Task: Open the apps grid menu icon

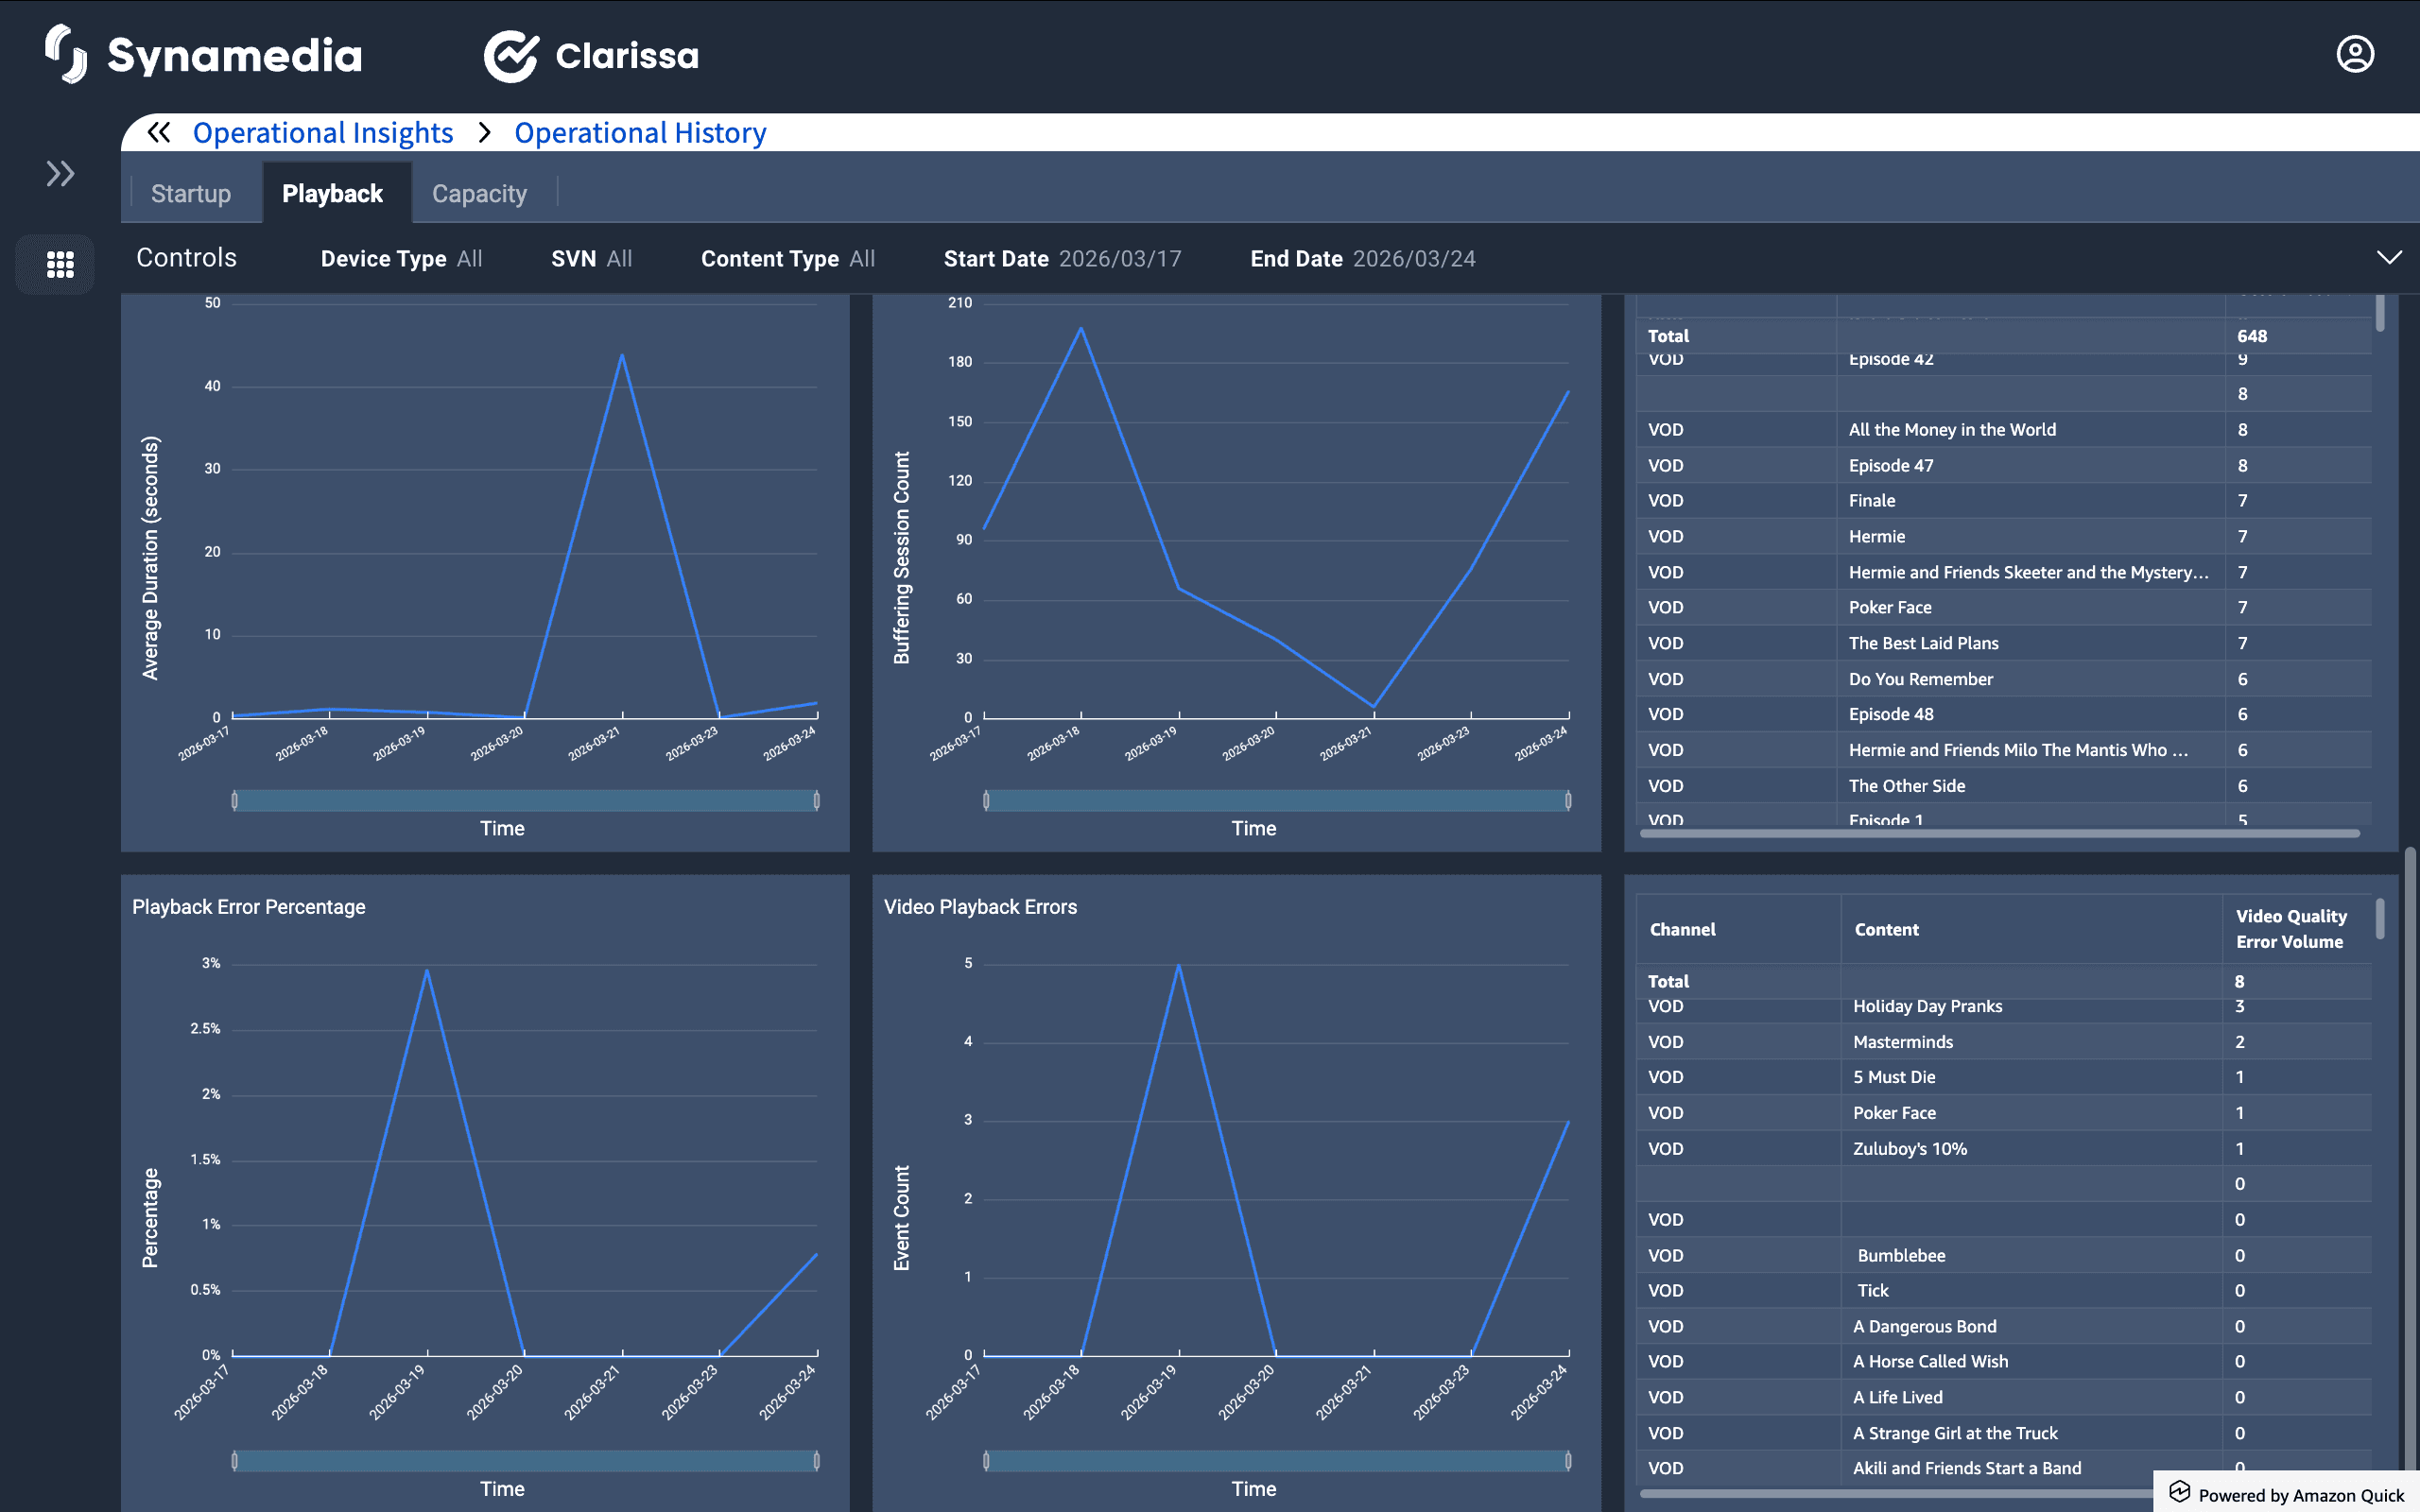Action: click(60, 264)
